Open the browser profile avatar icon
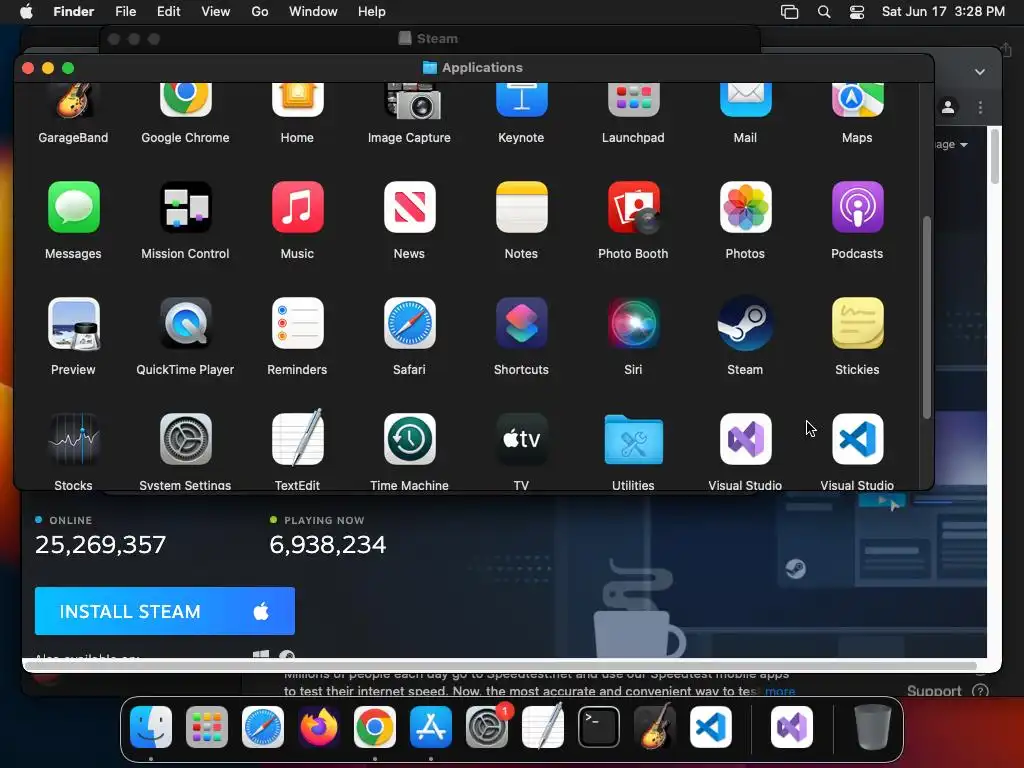The image size is (1024, 768). [x=948, y=107]
